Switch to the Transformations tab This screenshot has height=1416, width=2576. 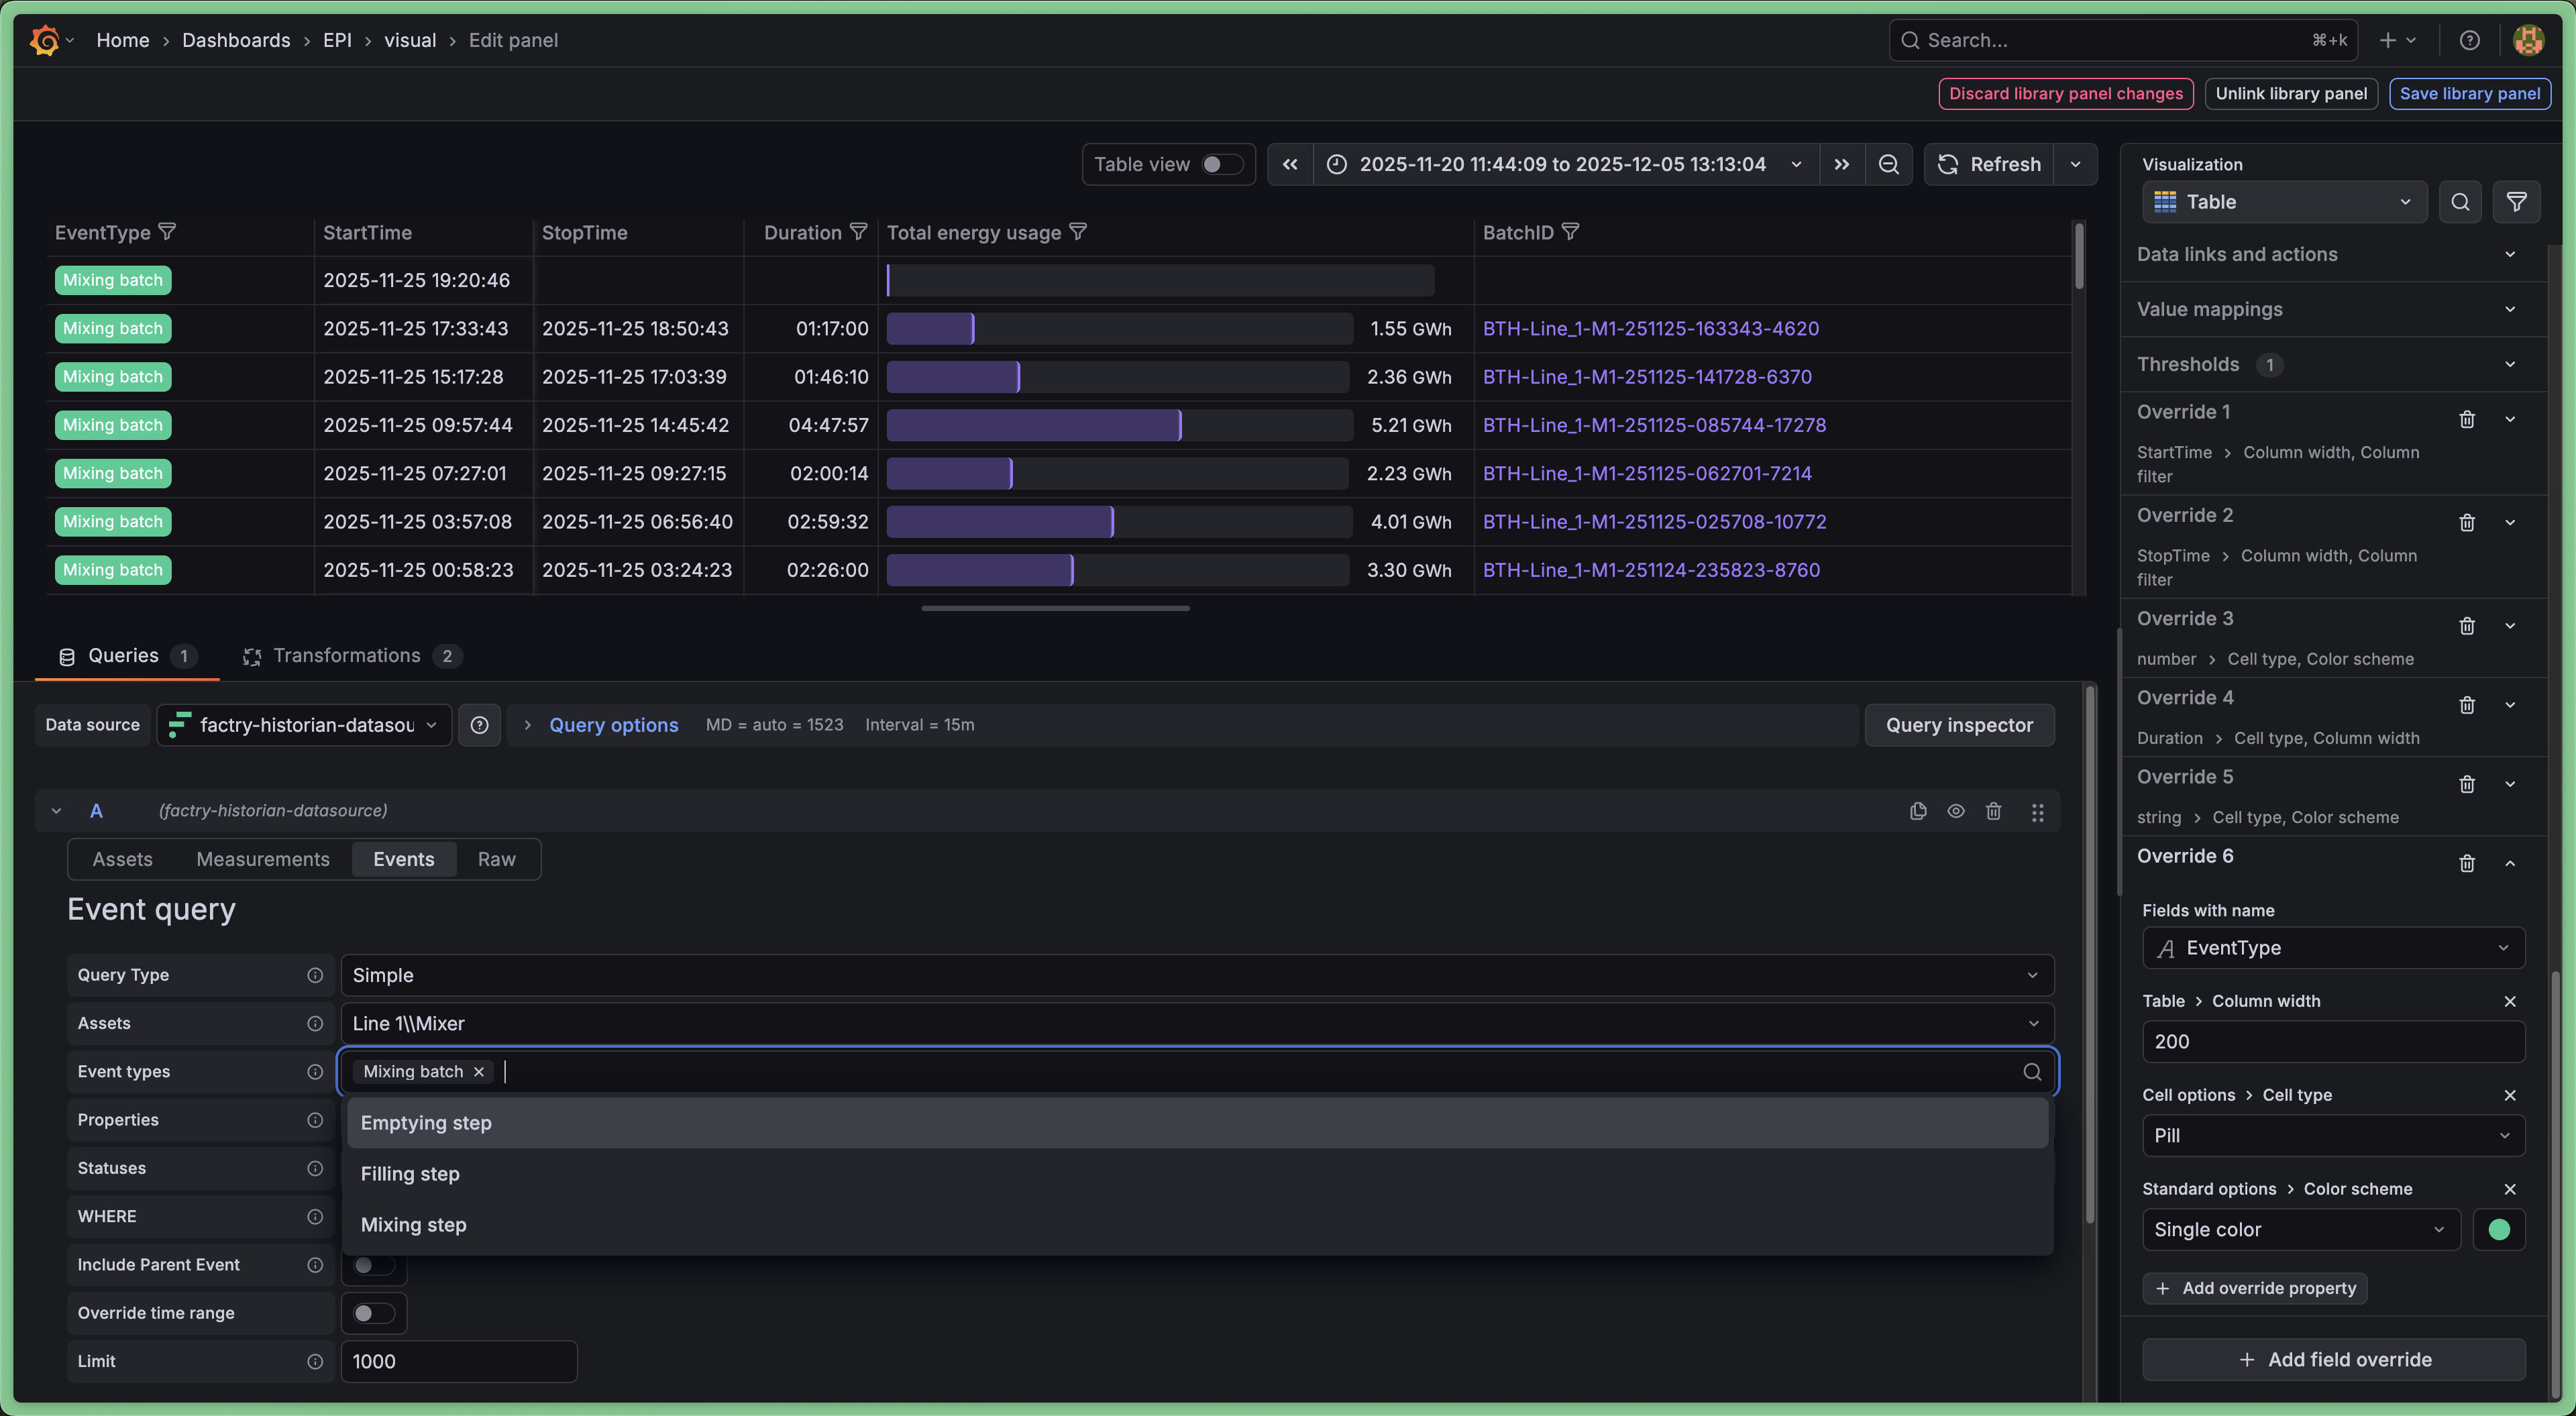pos(347,656)
